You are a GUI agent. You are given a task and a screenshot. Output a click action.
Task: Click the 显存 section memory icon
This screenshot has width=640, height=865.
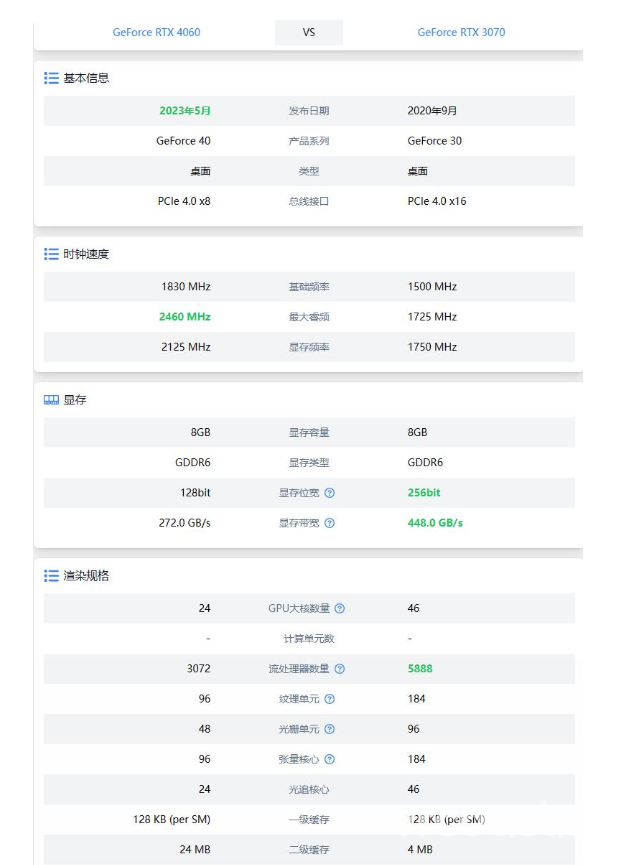pos(51,400)
